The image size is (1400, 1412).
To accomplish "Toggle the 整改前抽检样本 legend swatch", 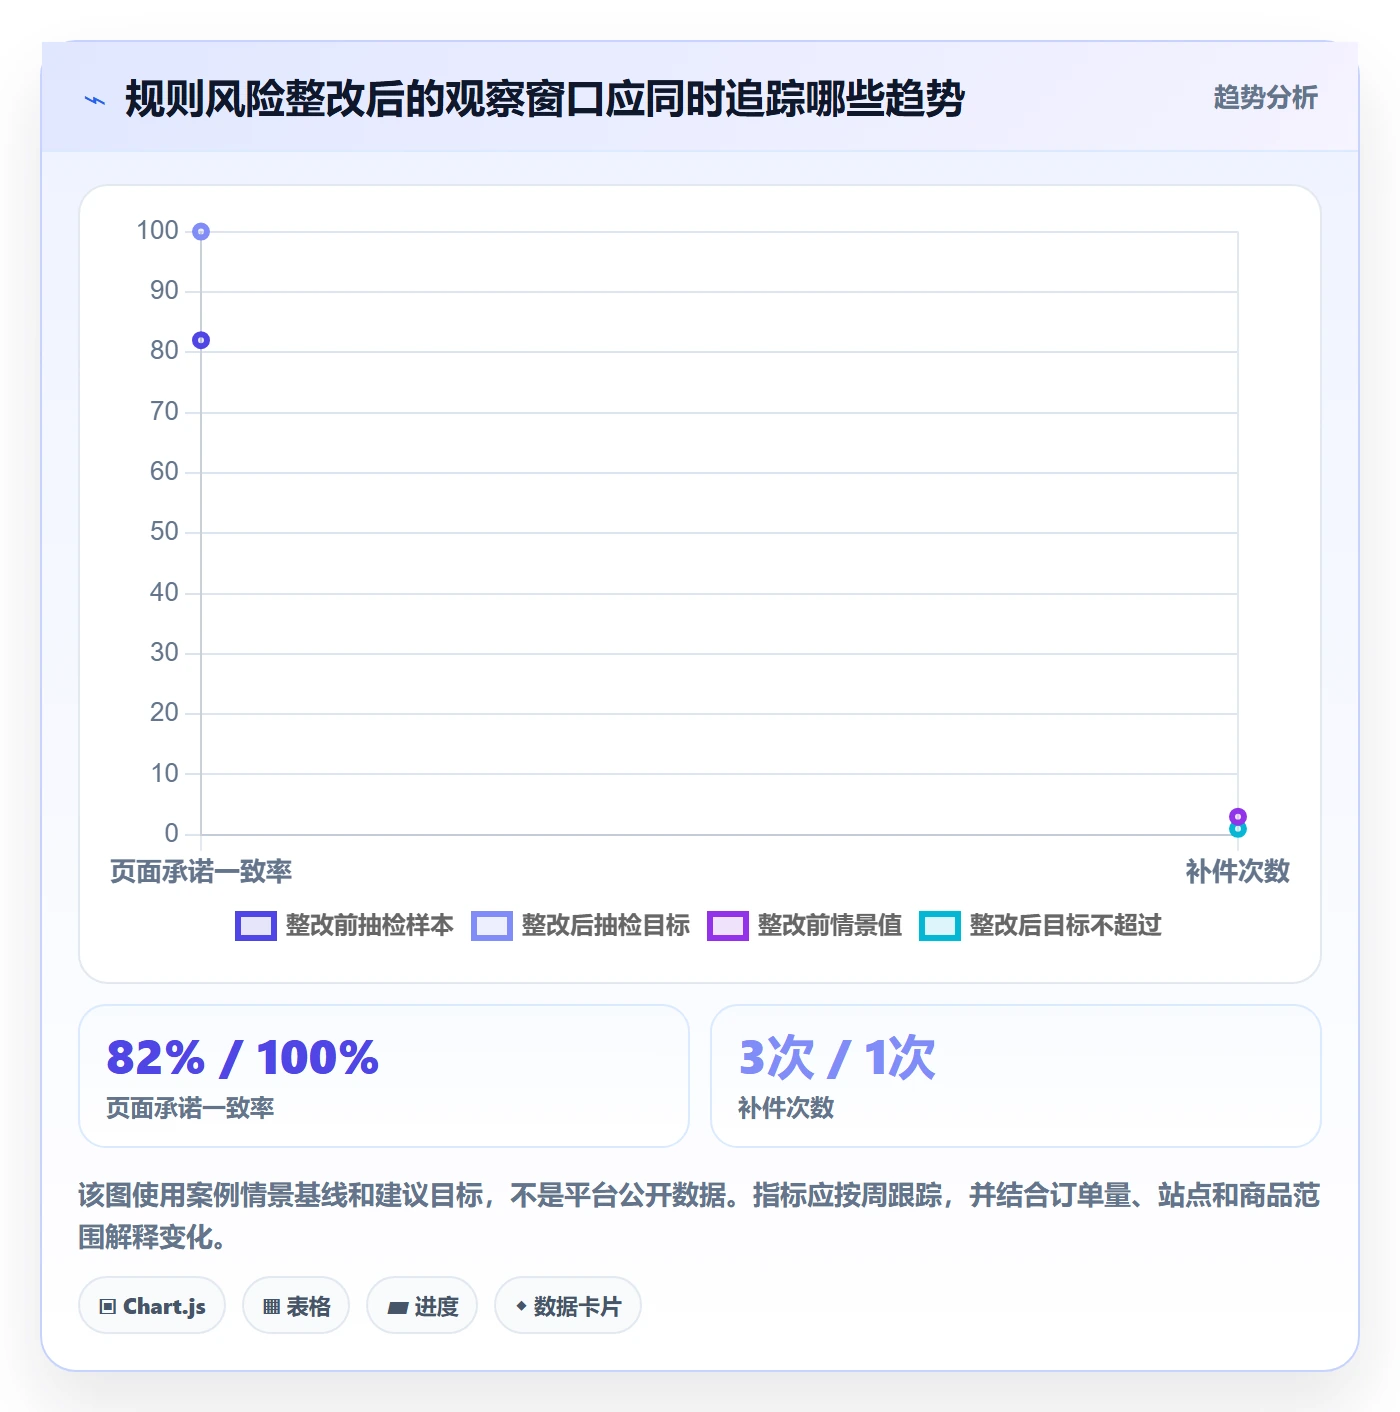I will pos(255,926).
